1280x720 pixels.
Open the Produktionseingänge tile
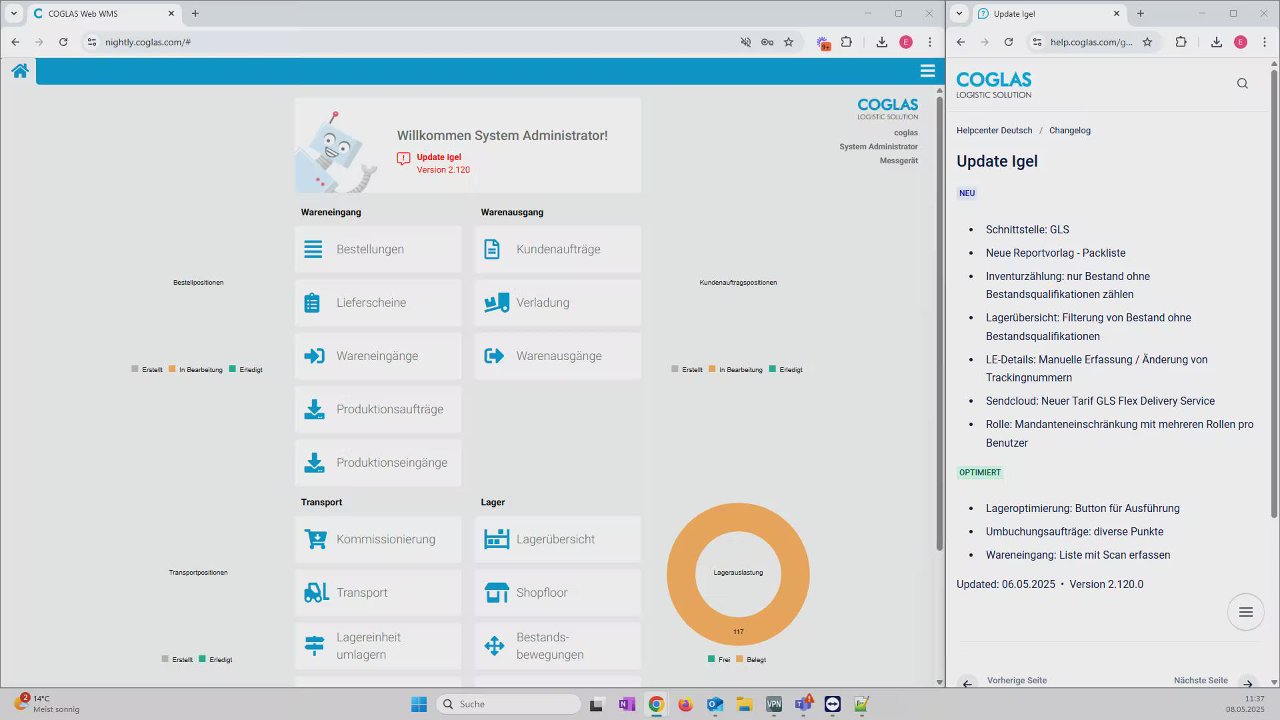378,463
